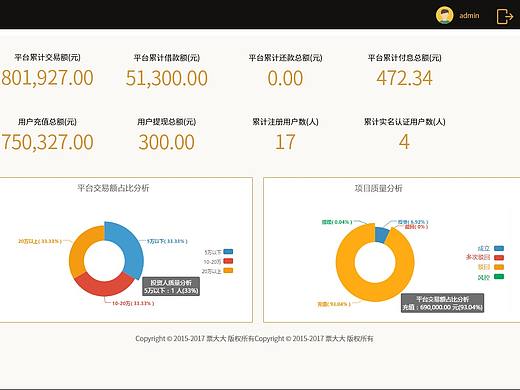Toggle the orange legend swatch under 多次驳回

click(x=499, y=267)
